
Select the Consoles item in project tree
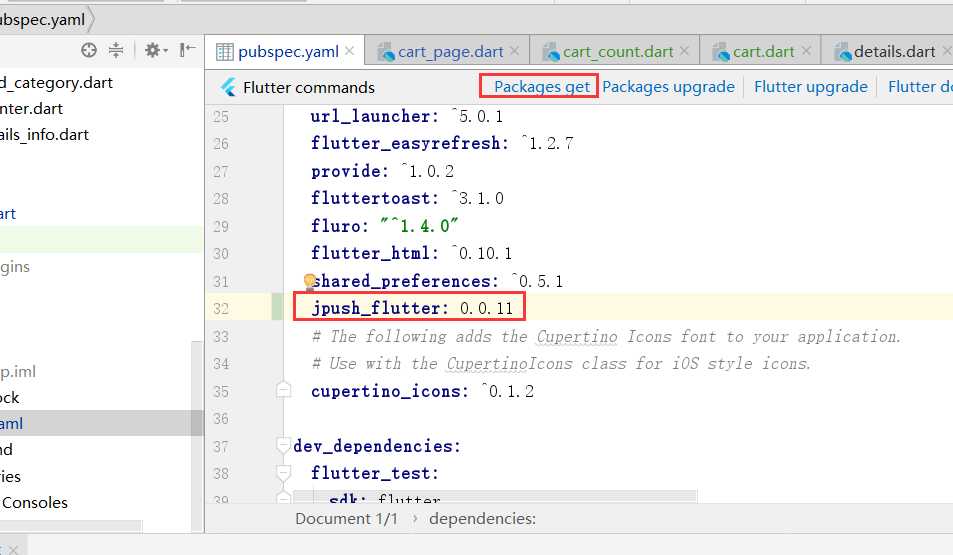[35, 503]
